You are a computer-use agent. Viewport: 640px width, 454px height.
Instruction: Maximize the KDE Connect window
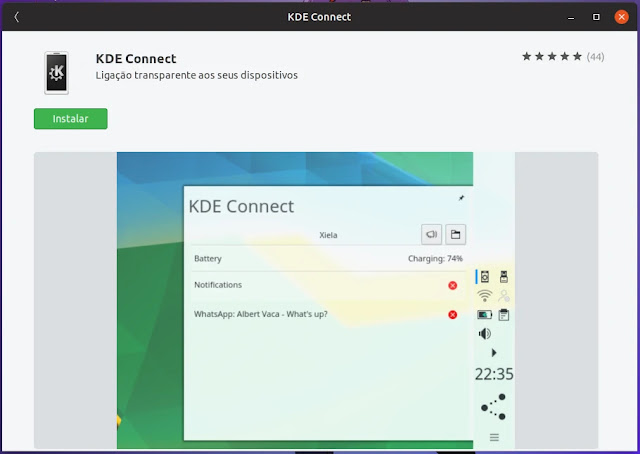[596, 17]
